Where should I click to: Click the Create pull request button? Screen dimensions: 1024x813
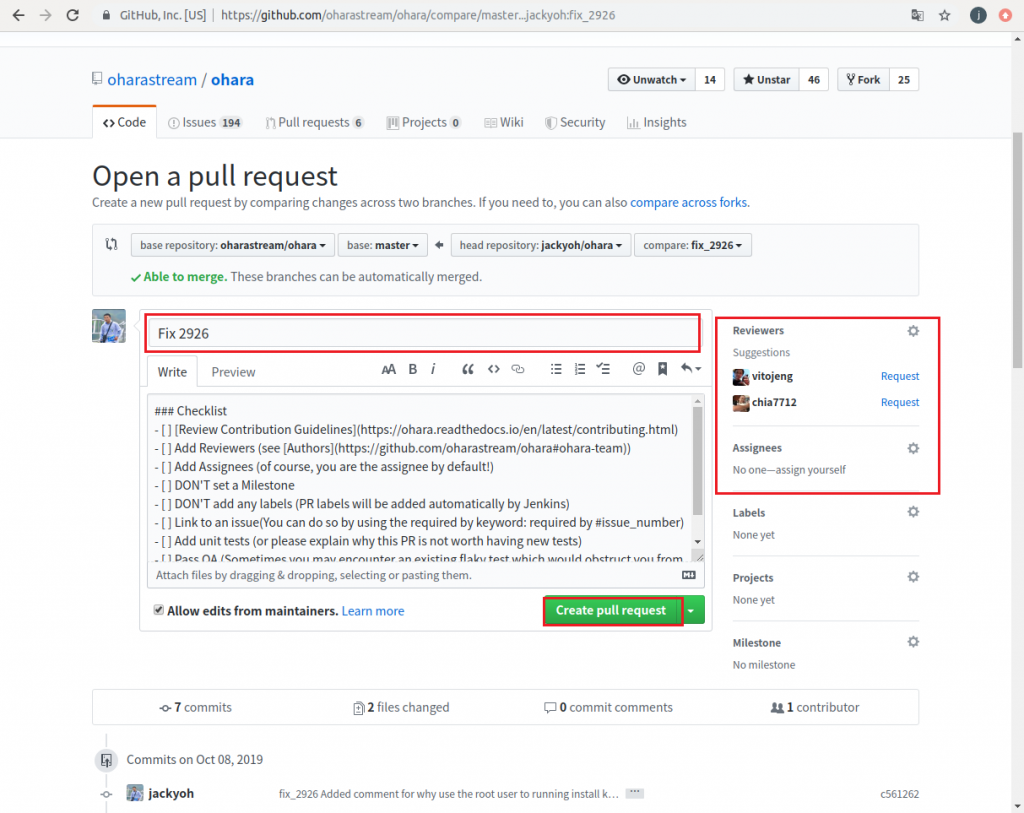[x=611, y=611]
